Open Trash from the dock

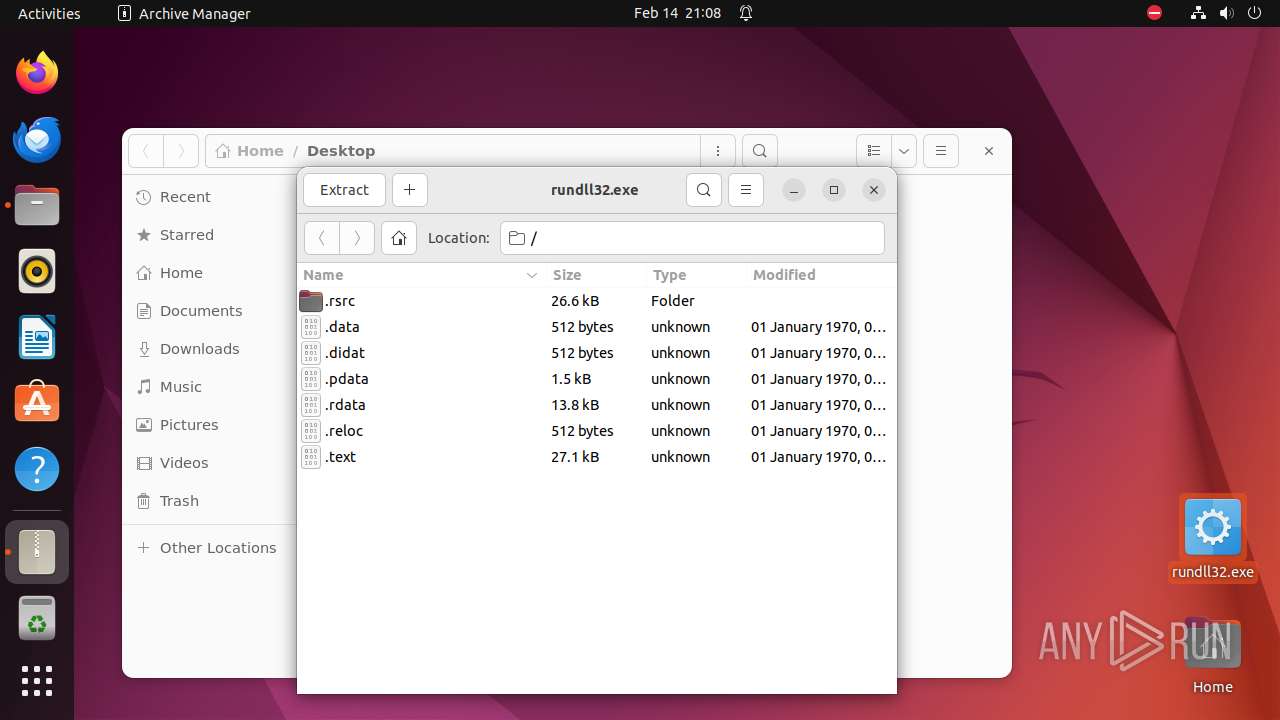[37, 618]
